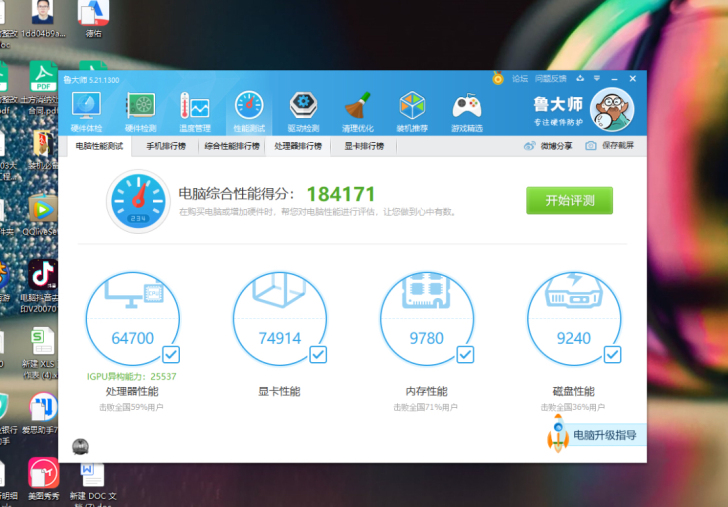The height and width of the screenshot is (507, 728).
Task: Open the 1dd04b9a portrait photo file on desktop
Action: coord(43,19)
